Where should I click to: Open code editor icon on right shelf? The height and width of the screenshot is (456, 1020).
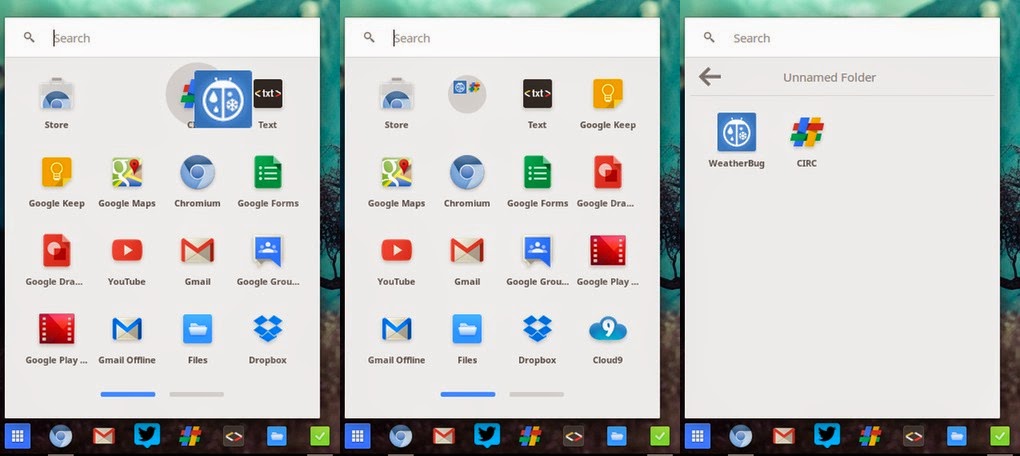(x=913, y=436)
